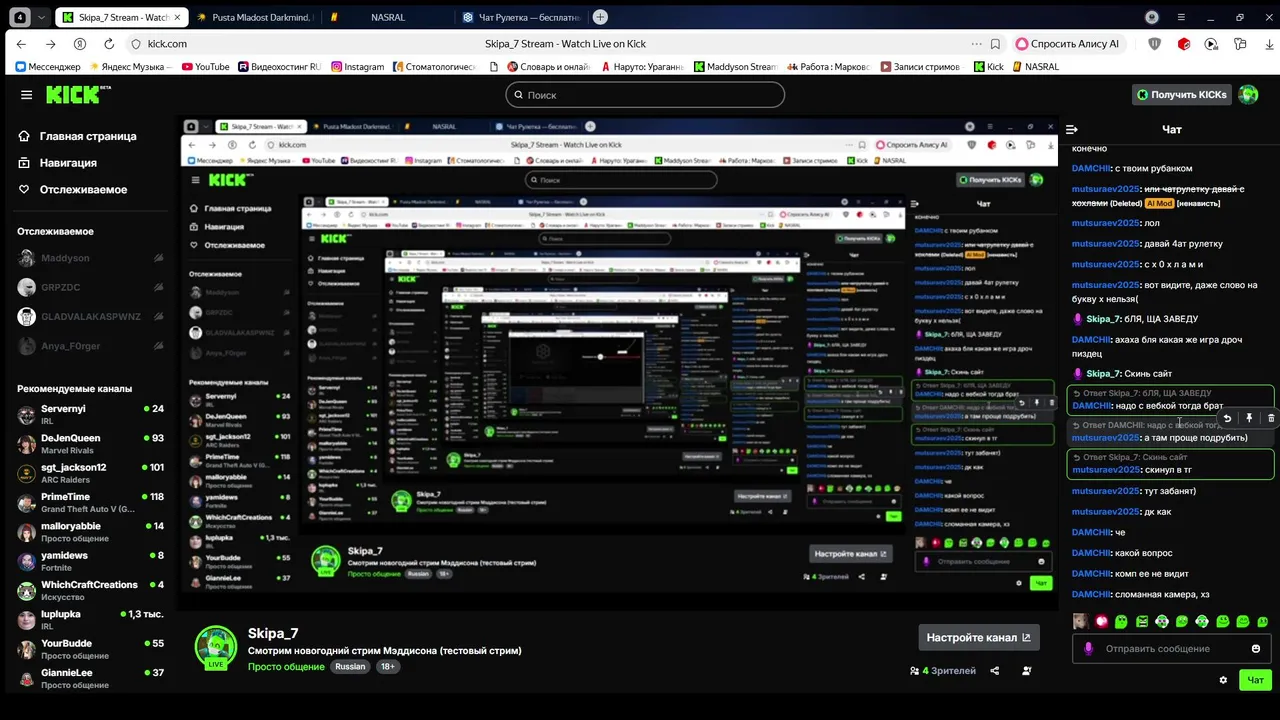Click the purple microphone icon in chat input

pyautogui.click(x=1090, y=649)
